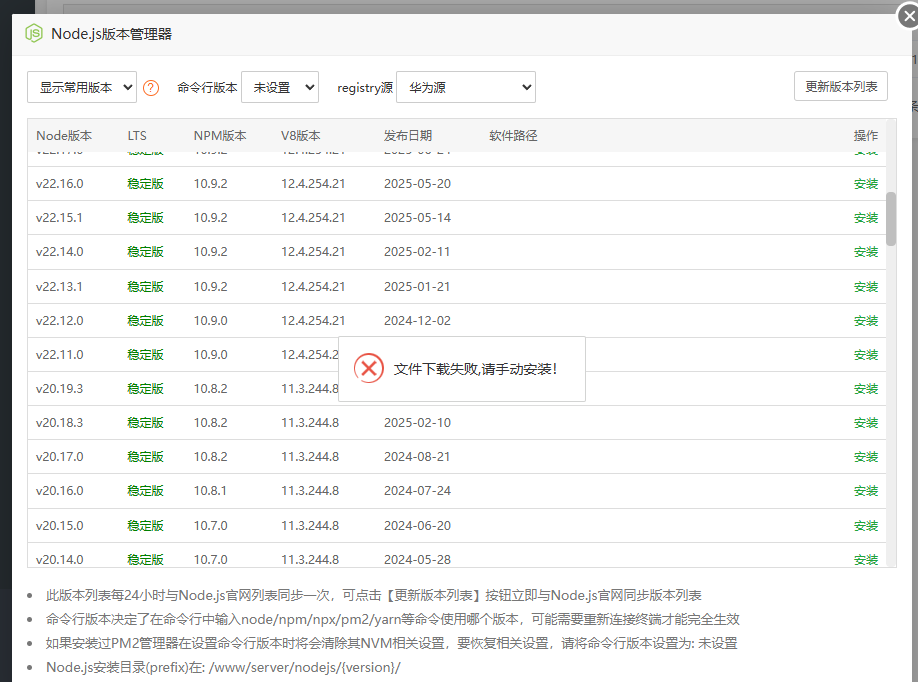The height and width of the screenshot is (682, 918).
Task: Open the 显示常用版本 dropdown
Action: (82, 87)
